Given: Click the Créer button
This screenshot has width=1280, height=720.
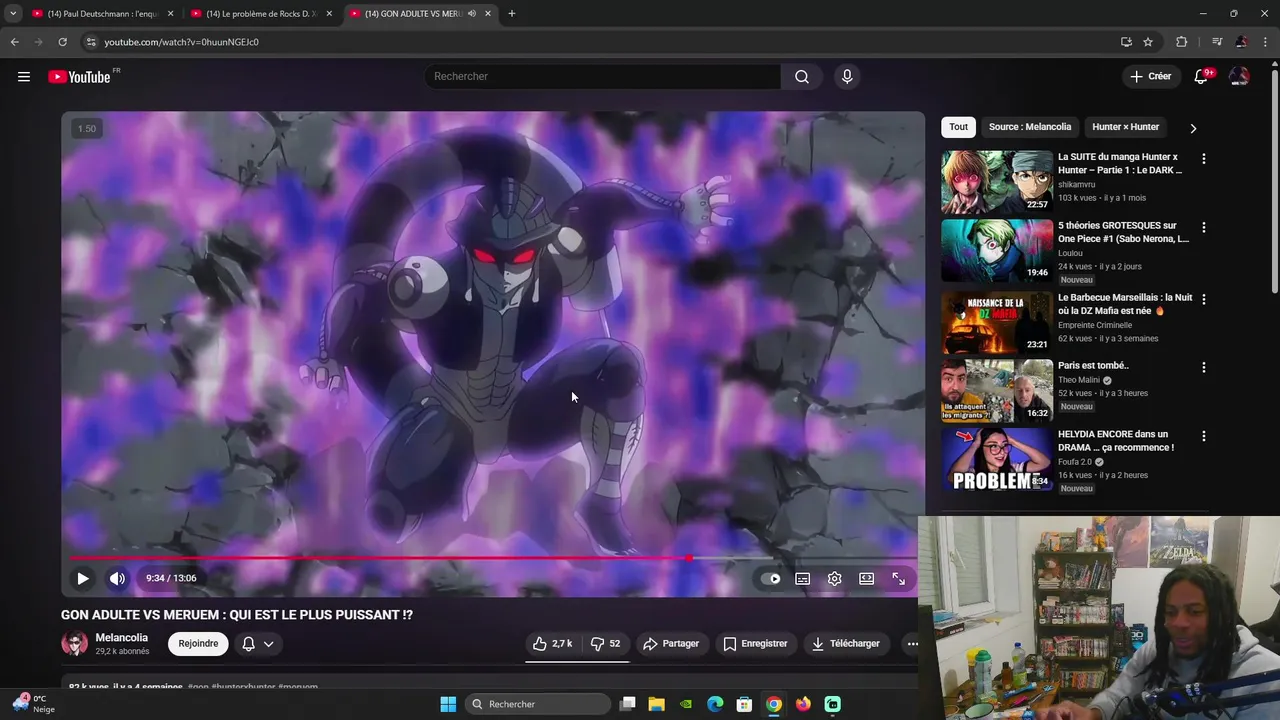Looking at the screenshot, I should (x=1151, y=77).
